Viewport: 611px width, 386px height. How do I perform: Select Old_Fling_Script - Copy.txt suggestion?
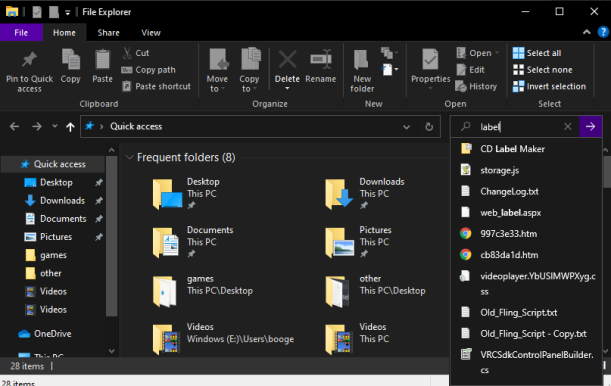pos(526,333)
